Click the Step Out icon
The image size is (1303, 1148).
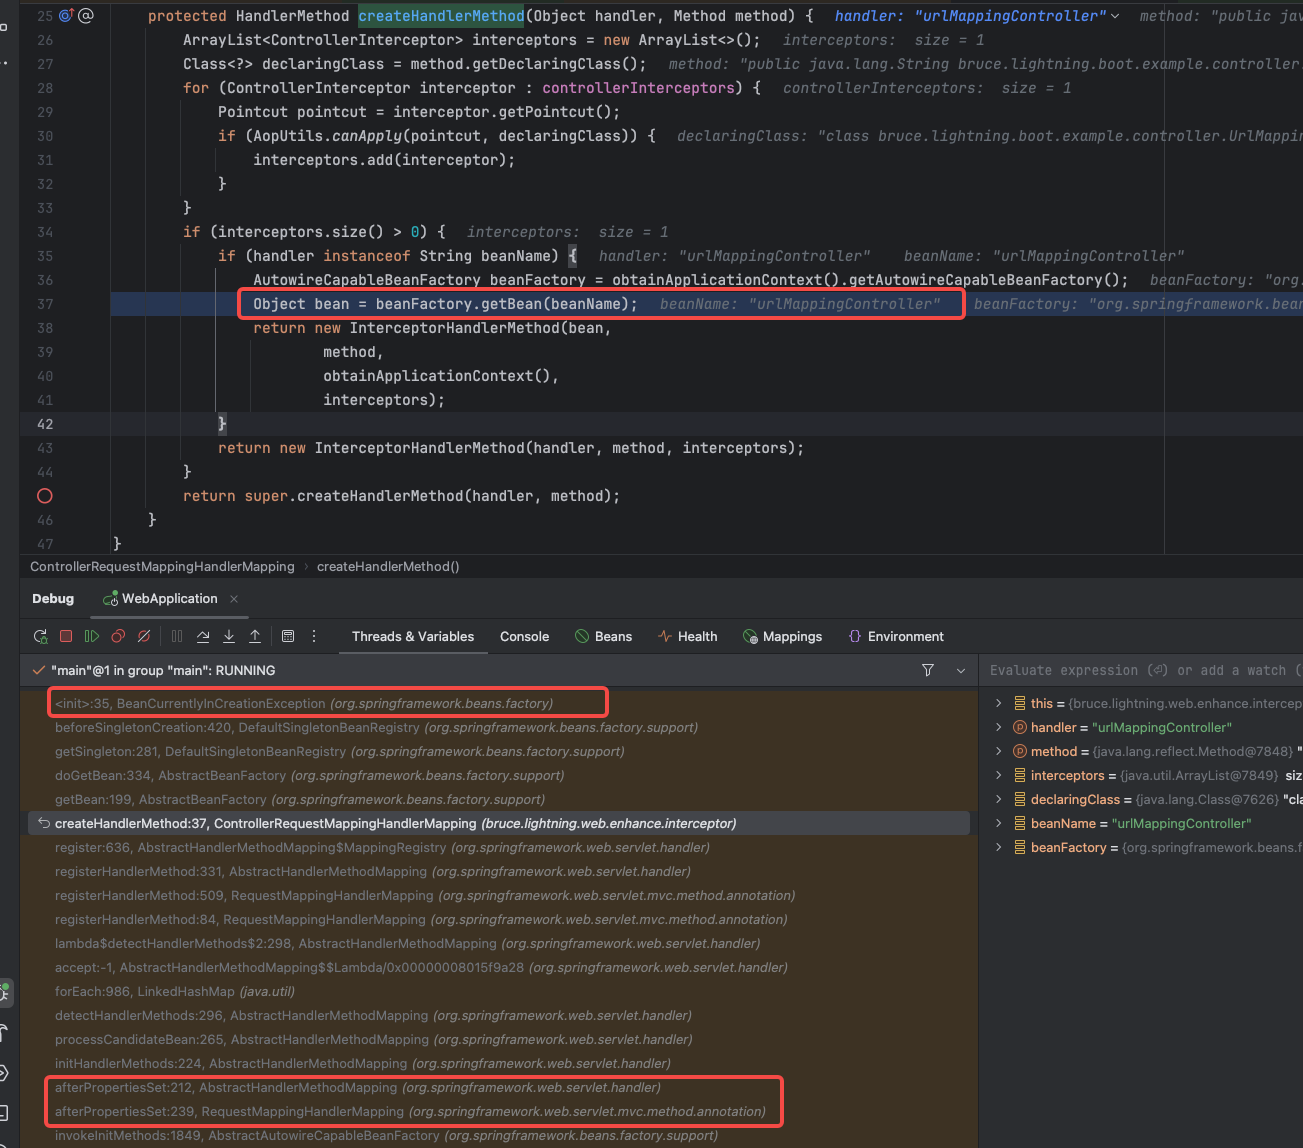click(255, 636)
